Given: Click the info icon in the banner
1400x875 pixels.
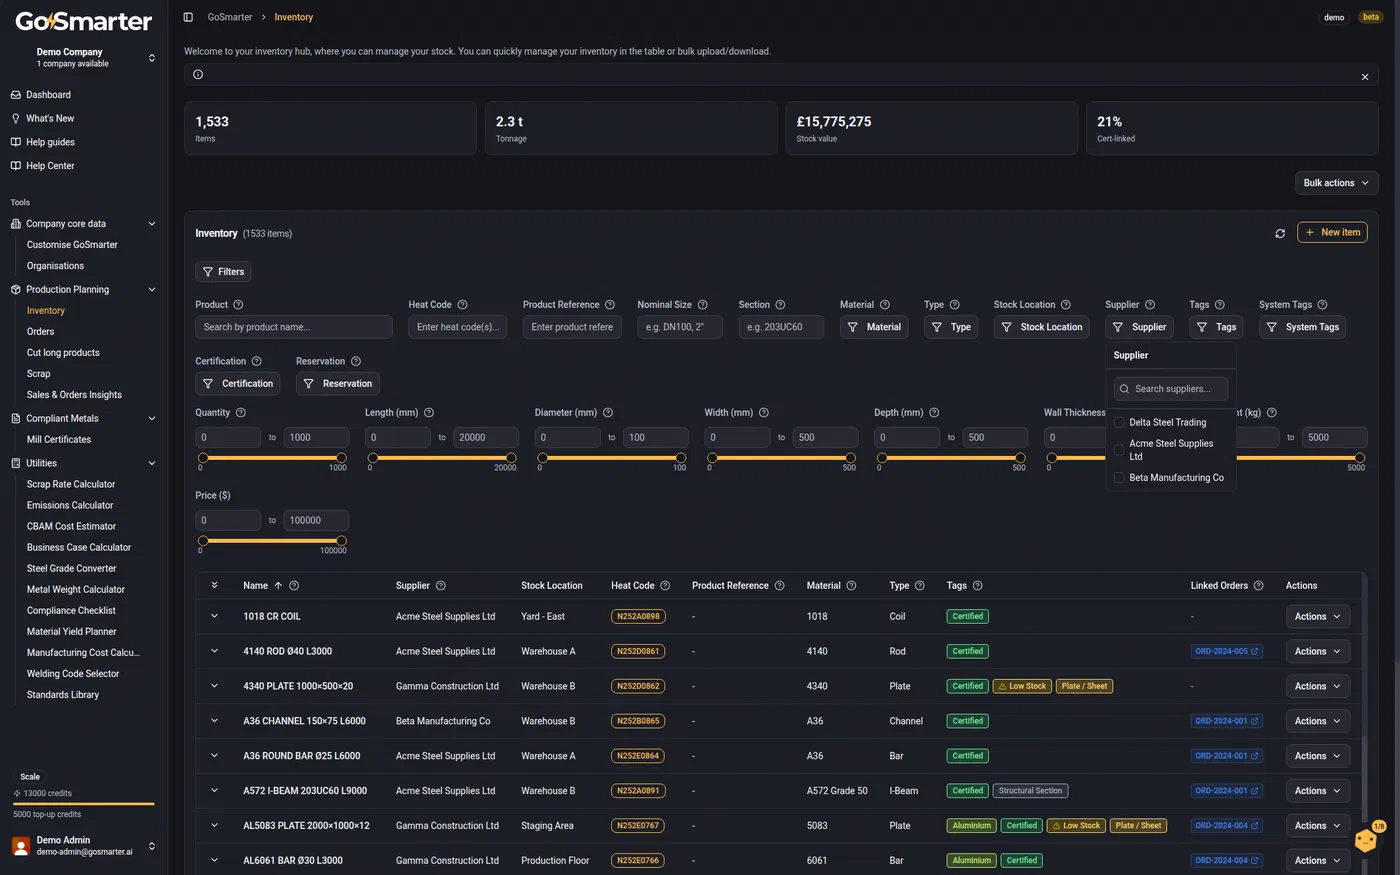Looking at the screenshot, I should tap(198, 75).
